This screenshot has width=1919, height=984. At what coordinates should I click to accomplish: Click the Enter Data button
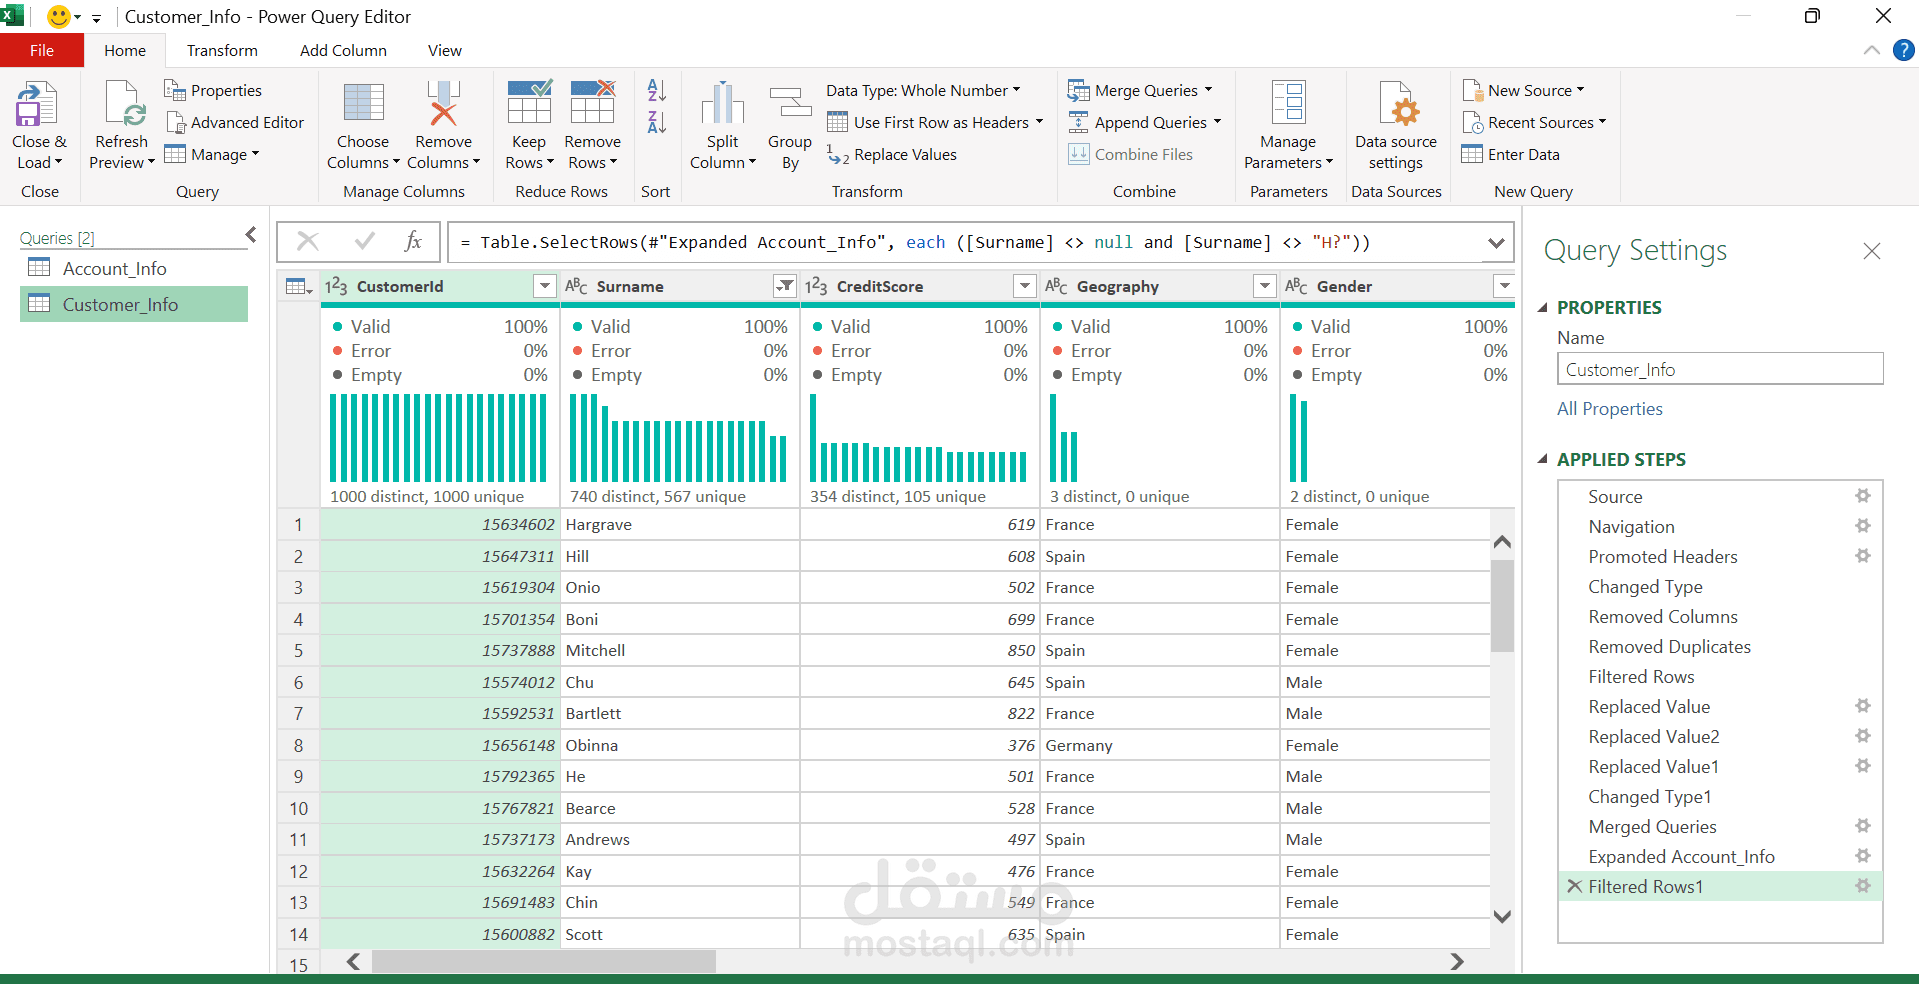click(x=1510, y=154)
